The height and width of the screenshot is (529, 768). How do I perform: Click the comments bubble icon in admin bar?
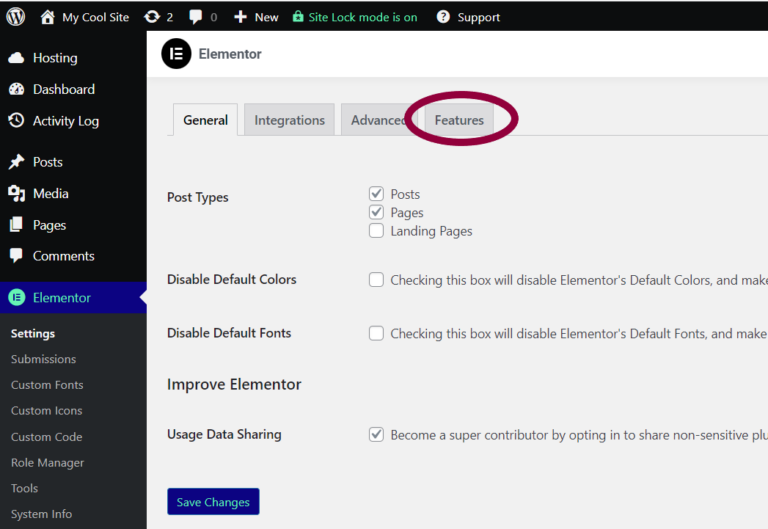[x=194, y=17]
